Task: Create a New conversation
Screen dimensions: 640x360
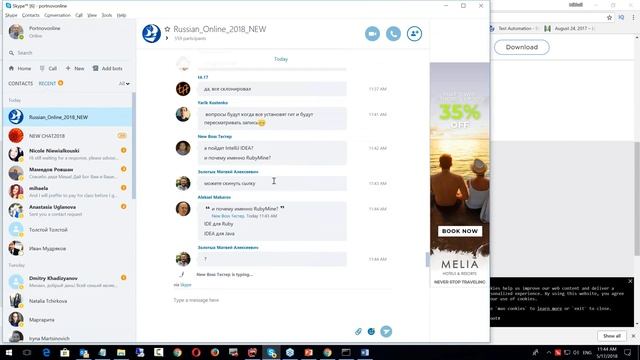Action: [x=75, y=69]
